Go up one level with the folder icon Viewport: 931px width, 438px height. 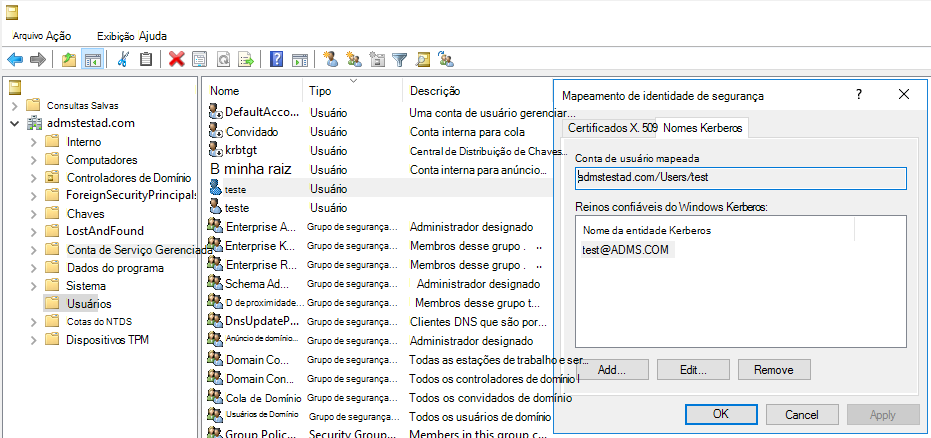click(69, 59)
